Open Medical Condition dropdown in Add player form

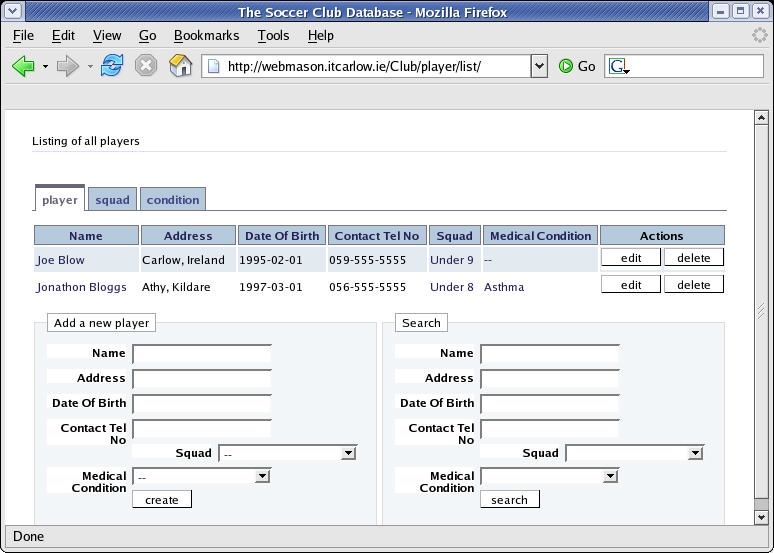262,476
